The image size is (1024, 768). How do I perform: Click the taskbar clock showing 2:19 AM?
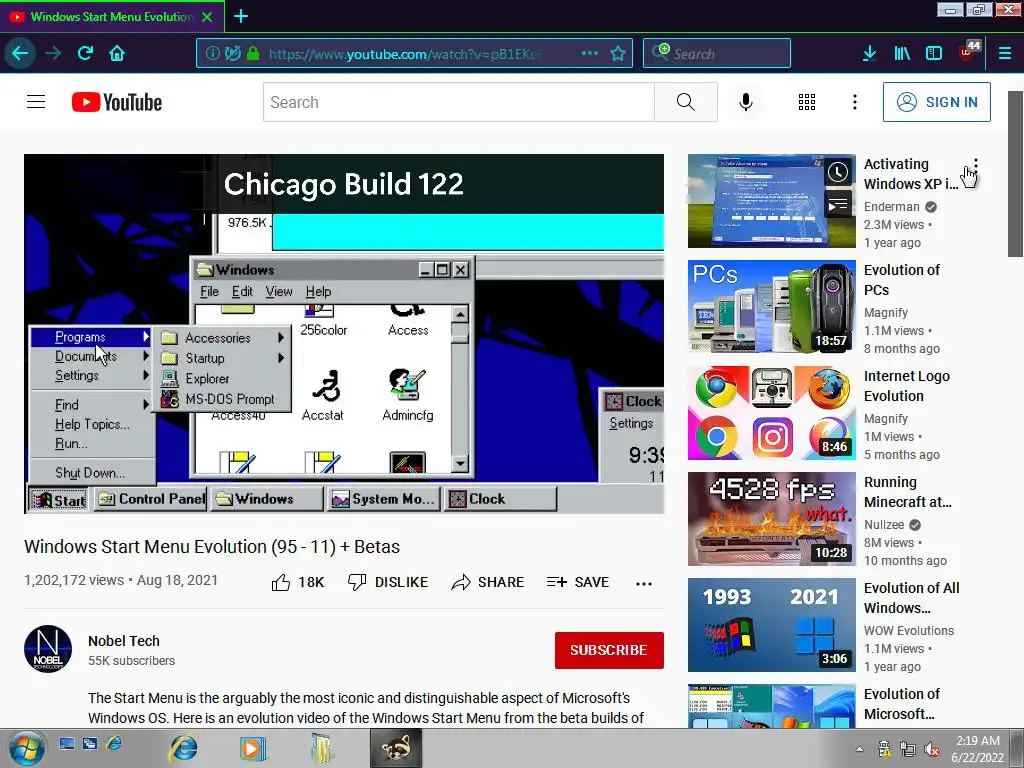[x=978, y=749]
